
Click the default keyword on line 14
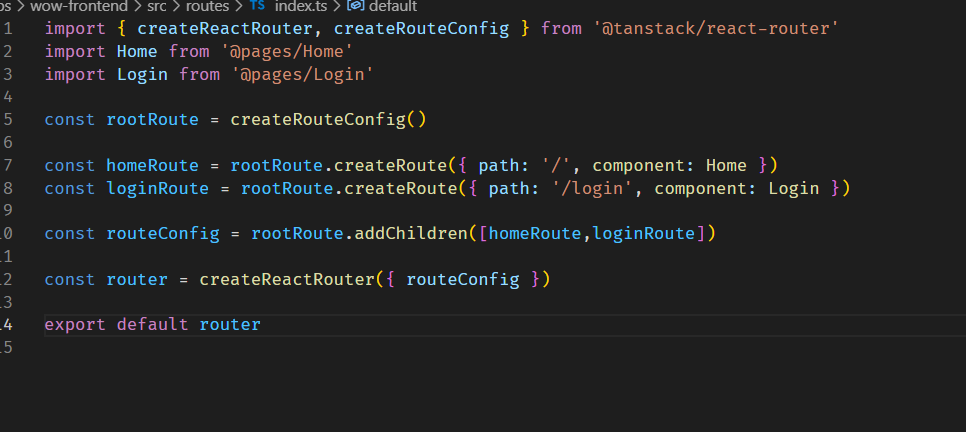[x=152, y=324]
